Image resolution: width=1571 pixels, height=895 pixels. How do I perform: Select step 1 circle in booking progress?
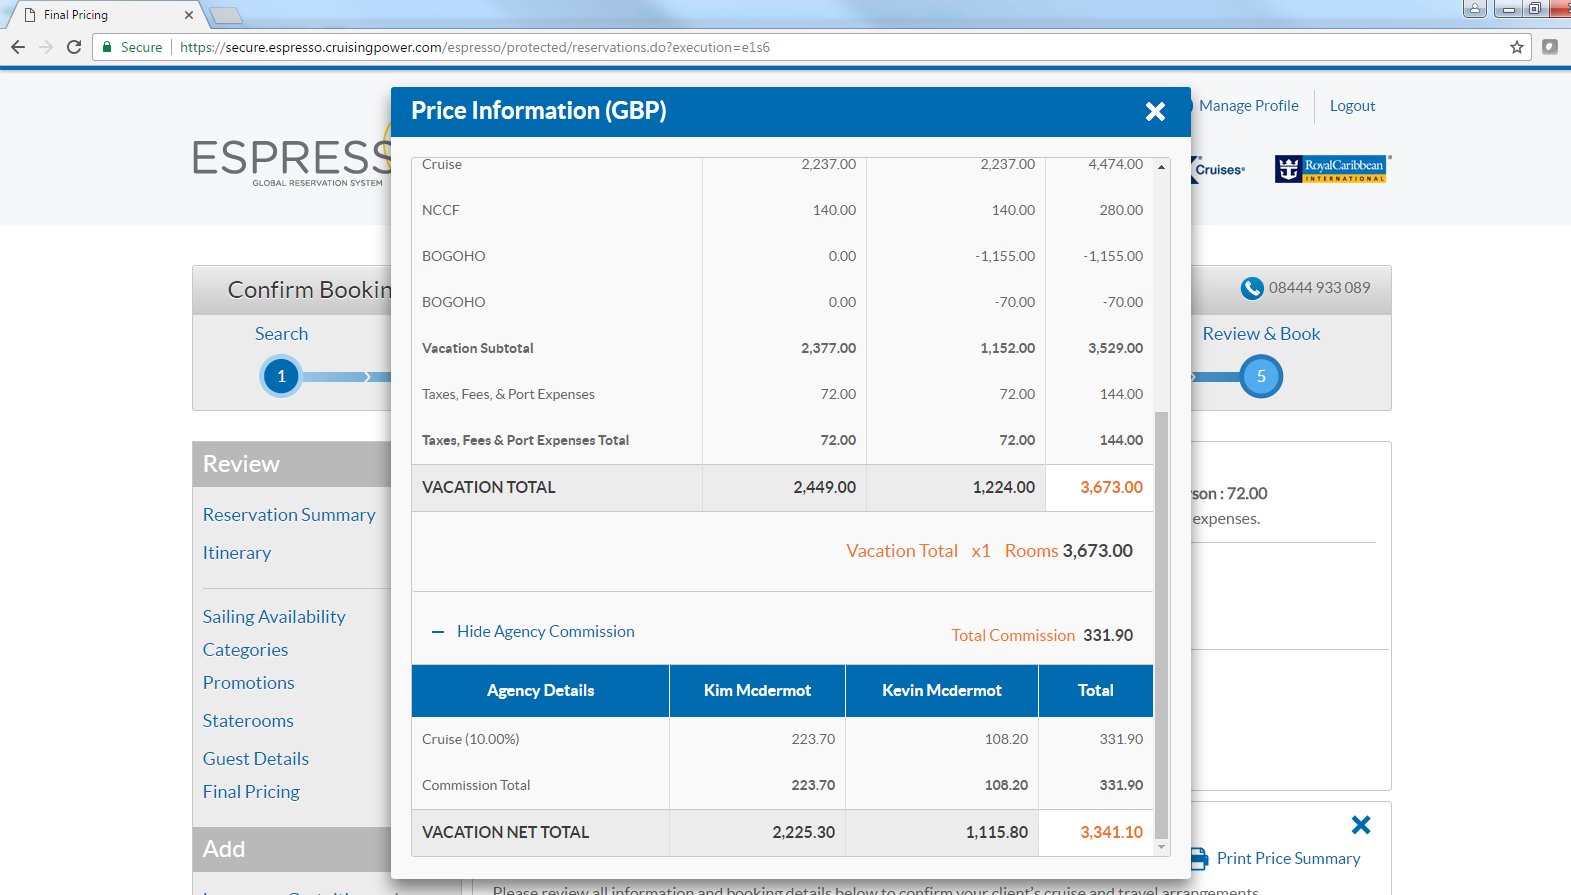coord(281,377)
